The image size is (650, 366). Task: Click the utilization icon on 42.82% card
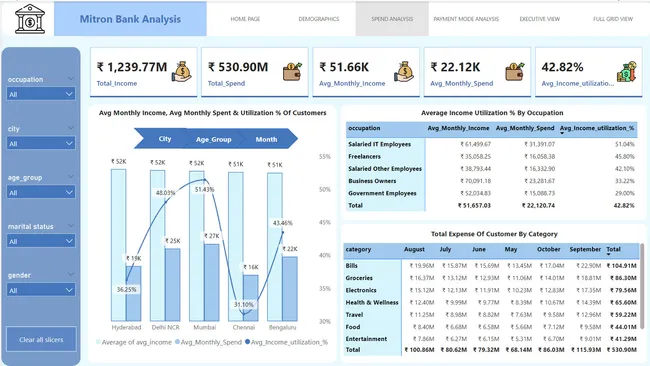(626, 72)
